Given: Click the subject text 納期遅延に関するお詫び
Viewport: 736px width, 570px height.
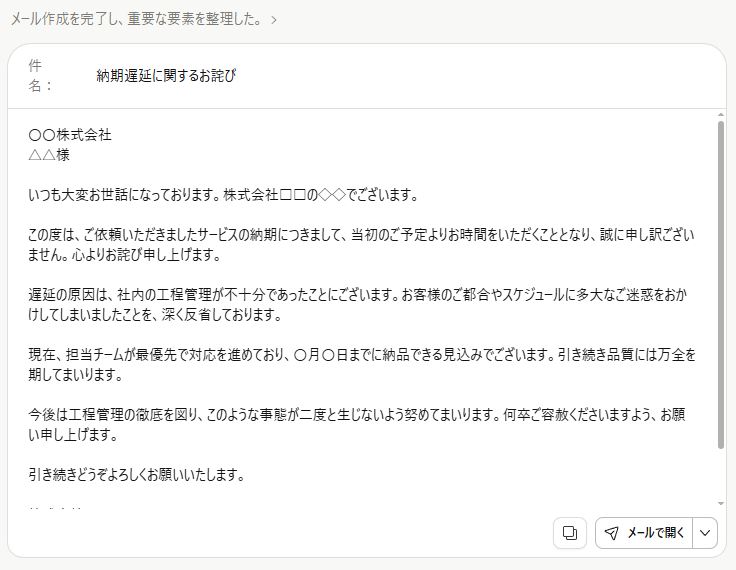Looking at the screenshot, I should [166, 76].
